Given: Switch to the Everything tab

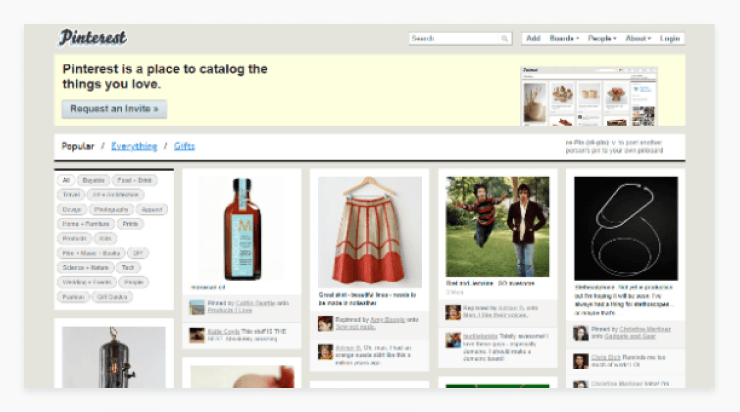Looking at the screenshot, I should 134,146.
